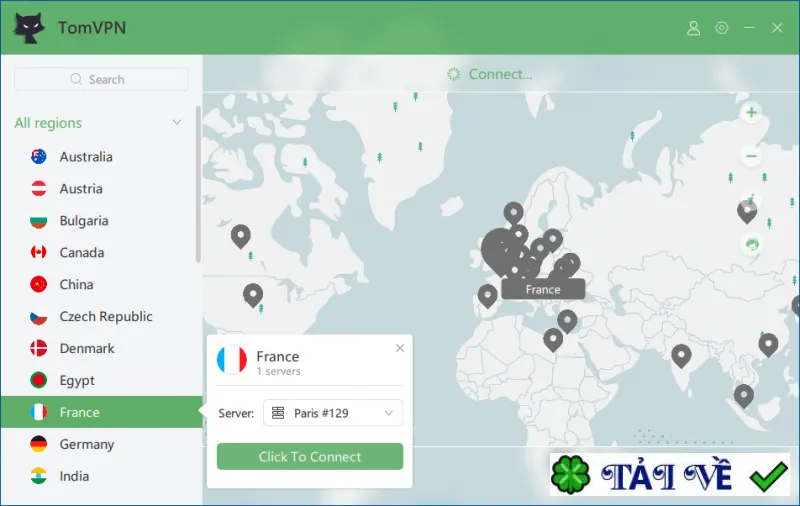Click the All regions header label
This screenshot has width=800, height=506.
[x=48, y=123]
